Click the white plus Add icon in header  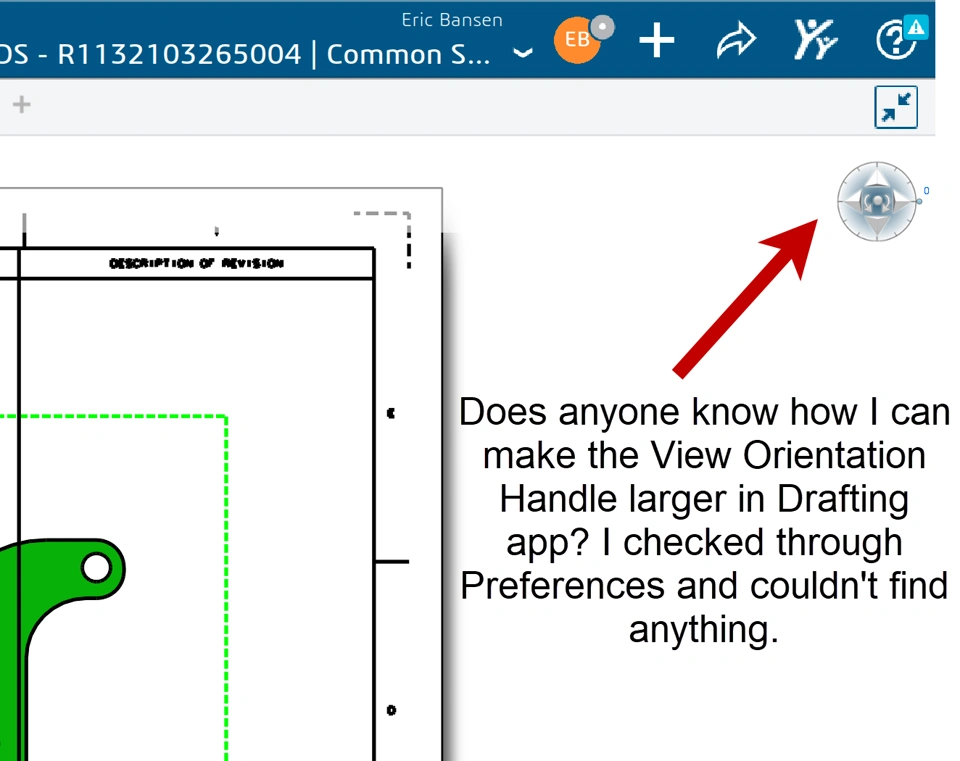(656, 41)
